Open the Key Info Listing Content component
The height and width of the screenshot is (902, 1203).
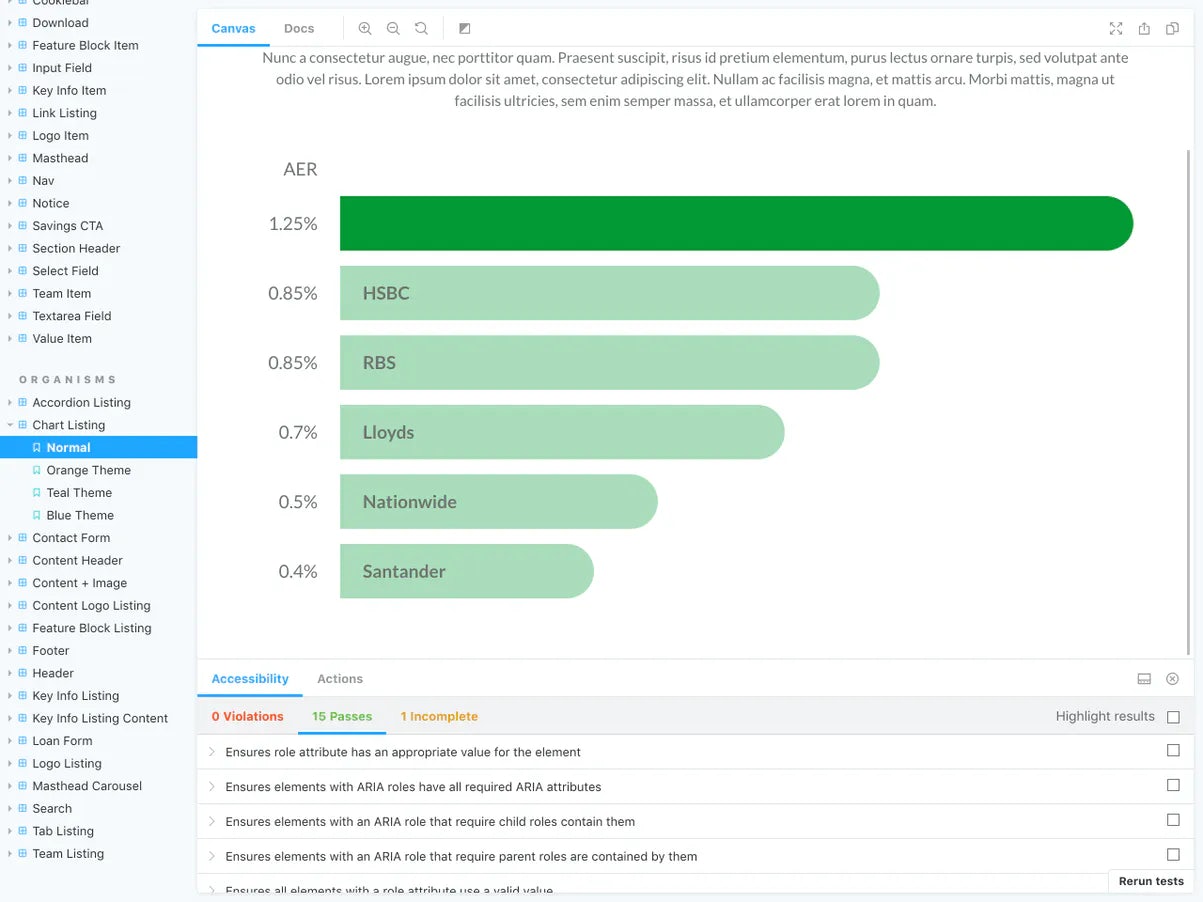(x=100, y=719)
